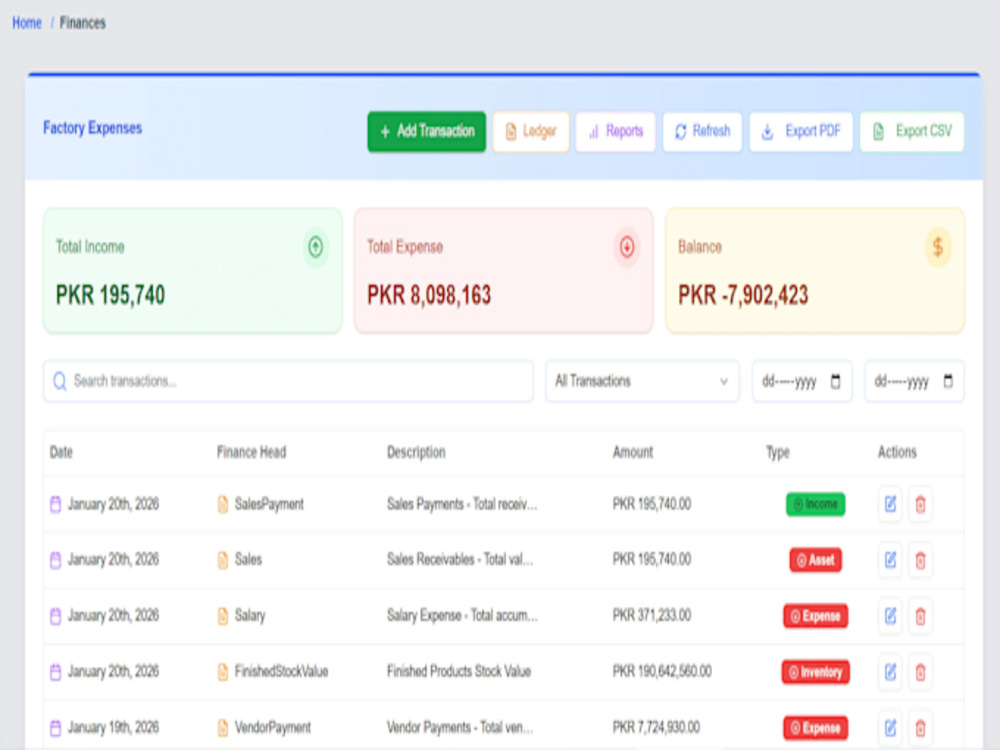Select the amount PKR 190,642,560.00

[x=662, y=672]
